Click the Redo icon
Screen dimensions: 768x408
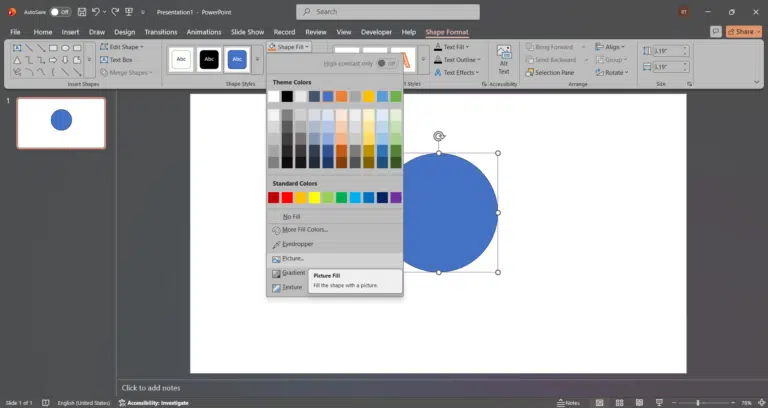click(115, 12)
